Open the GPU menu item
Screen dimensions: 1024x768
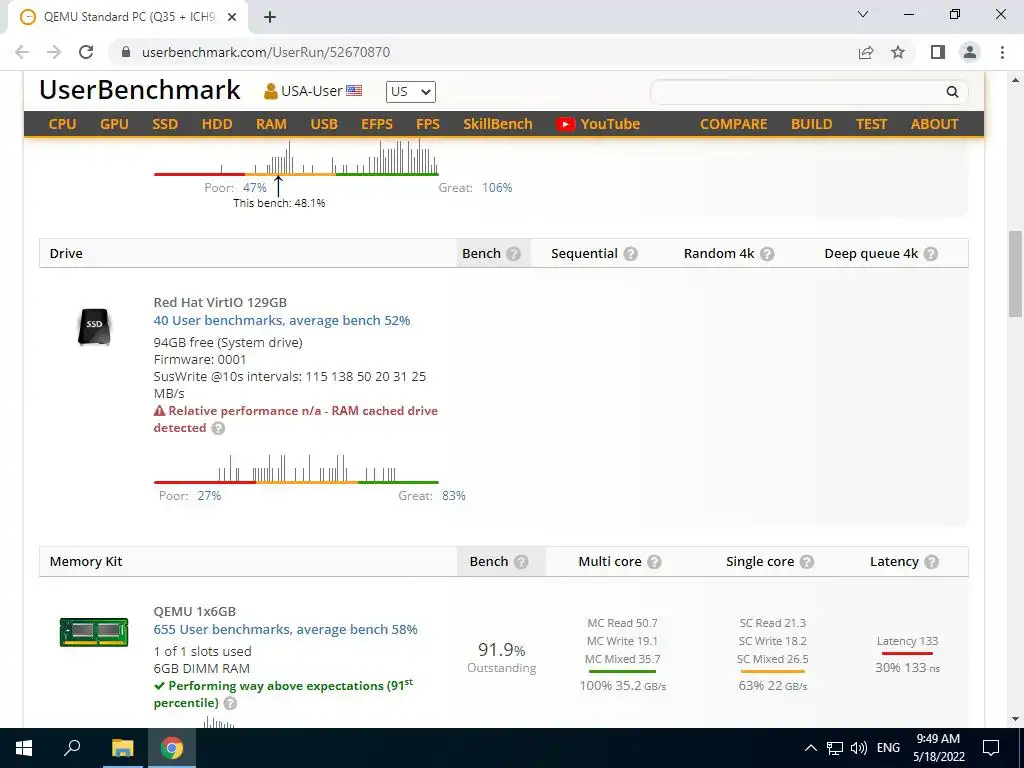(114, 124)
